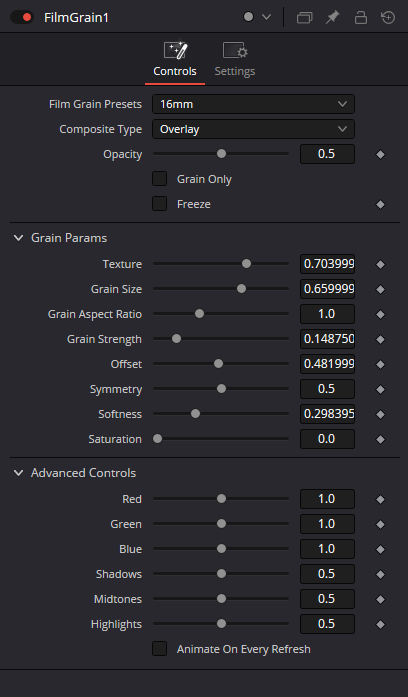Click the Symmetry value field

pyautogui.click(x=327, y=389)
